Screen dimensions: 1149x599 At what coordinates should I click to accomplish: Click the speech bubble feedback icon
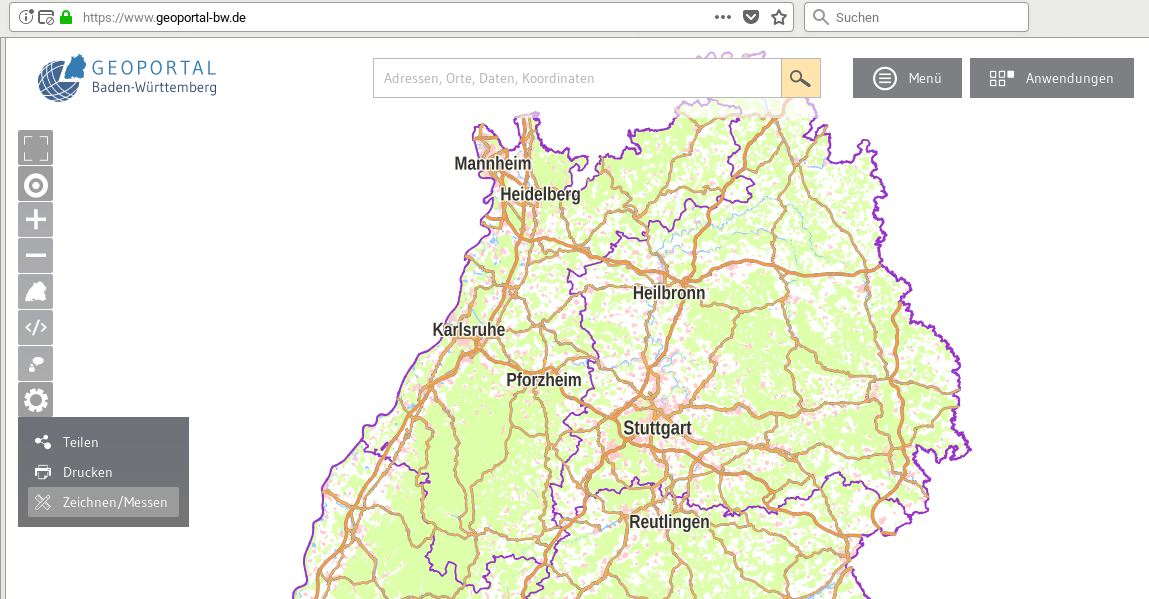pyautogui.click(x=36, y=364)
